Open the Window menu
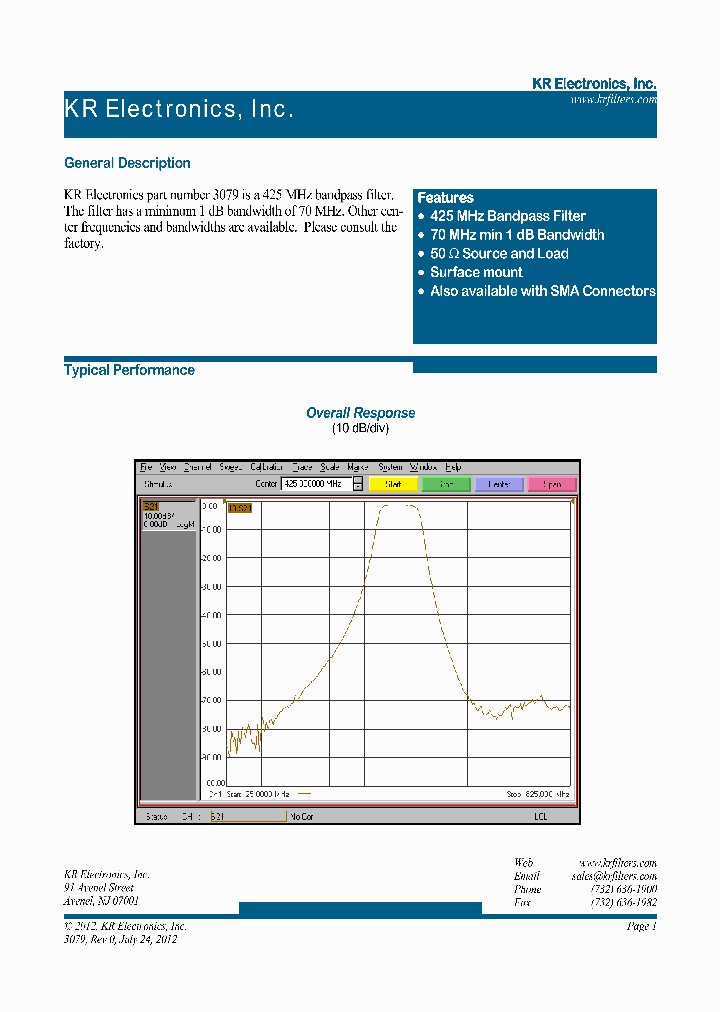 click(x=423, y=467)
